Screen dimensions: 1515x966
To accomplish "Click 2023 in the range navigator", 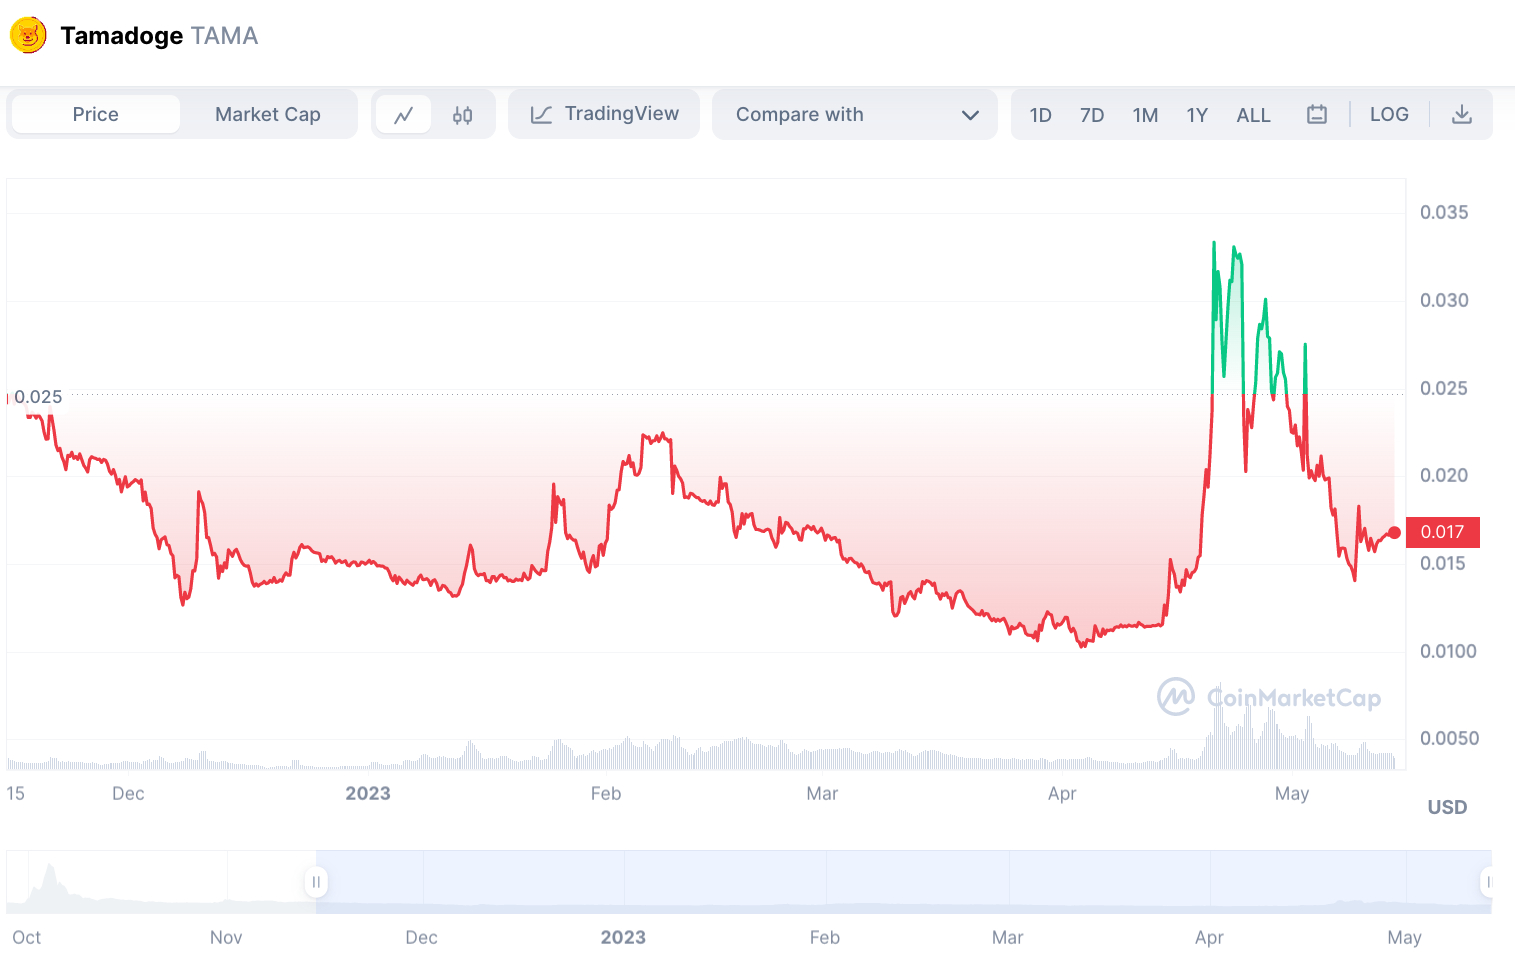I will pyautogui.click(x=623, y=937).
